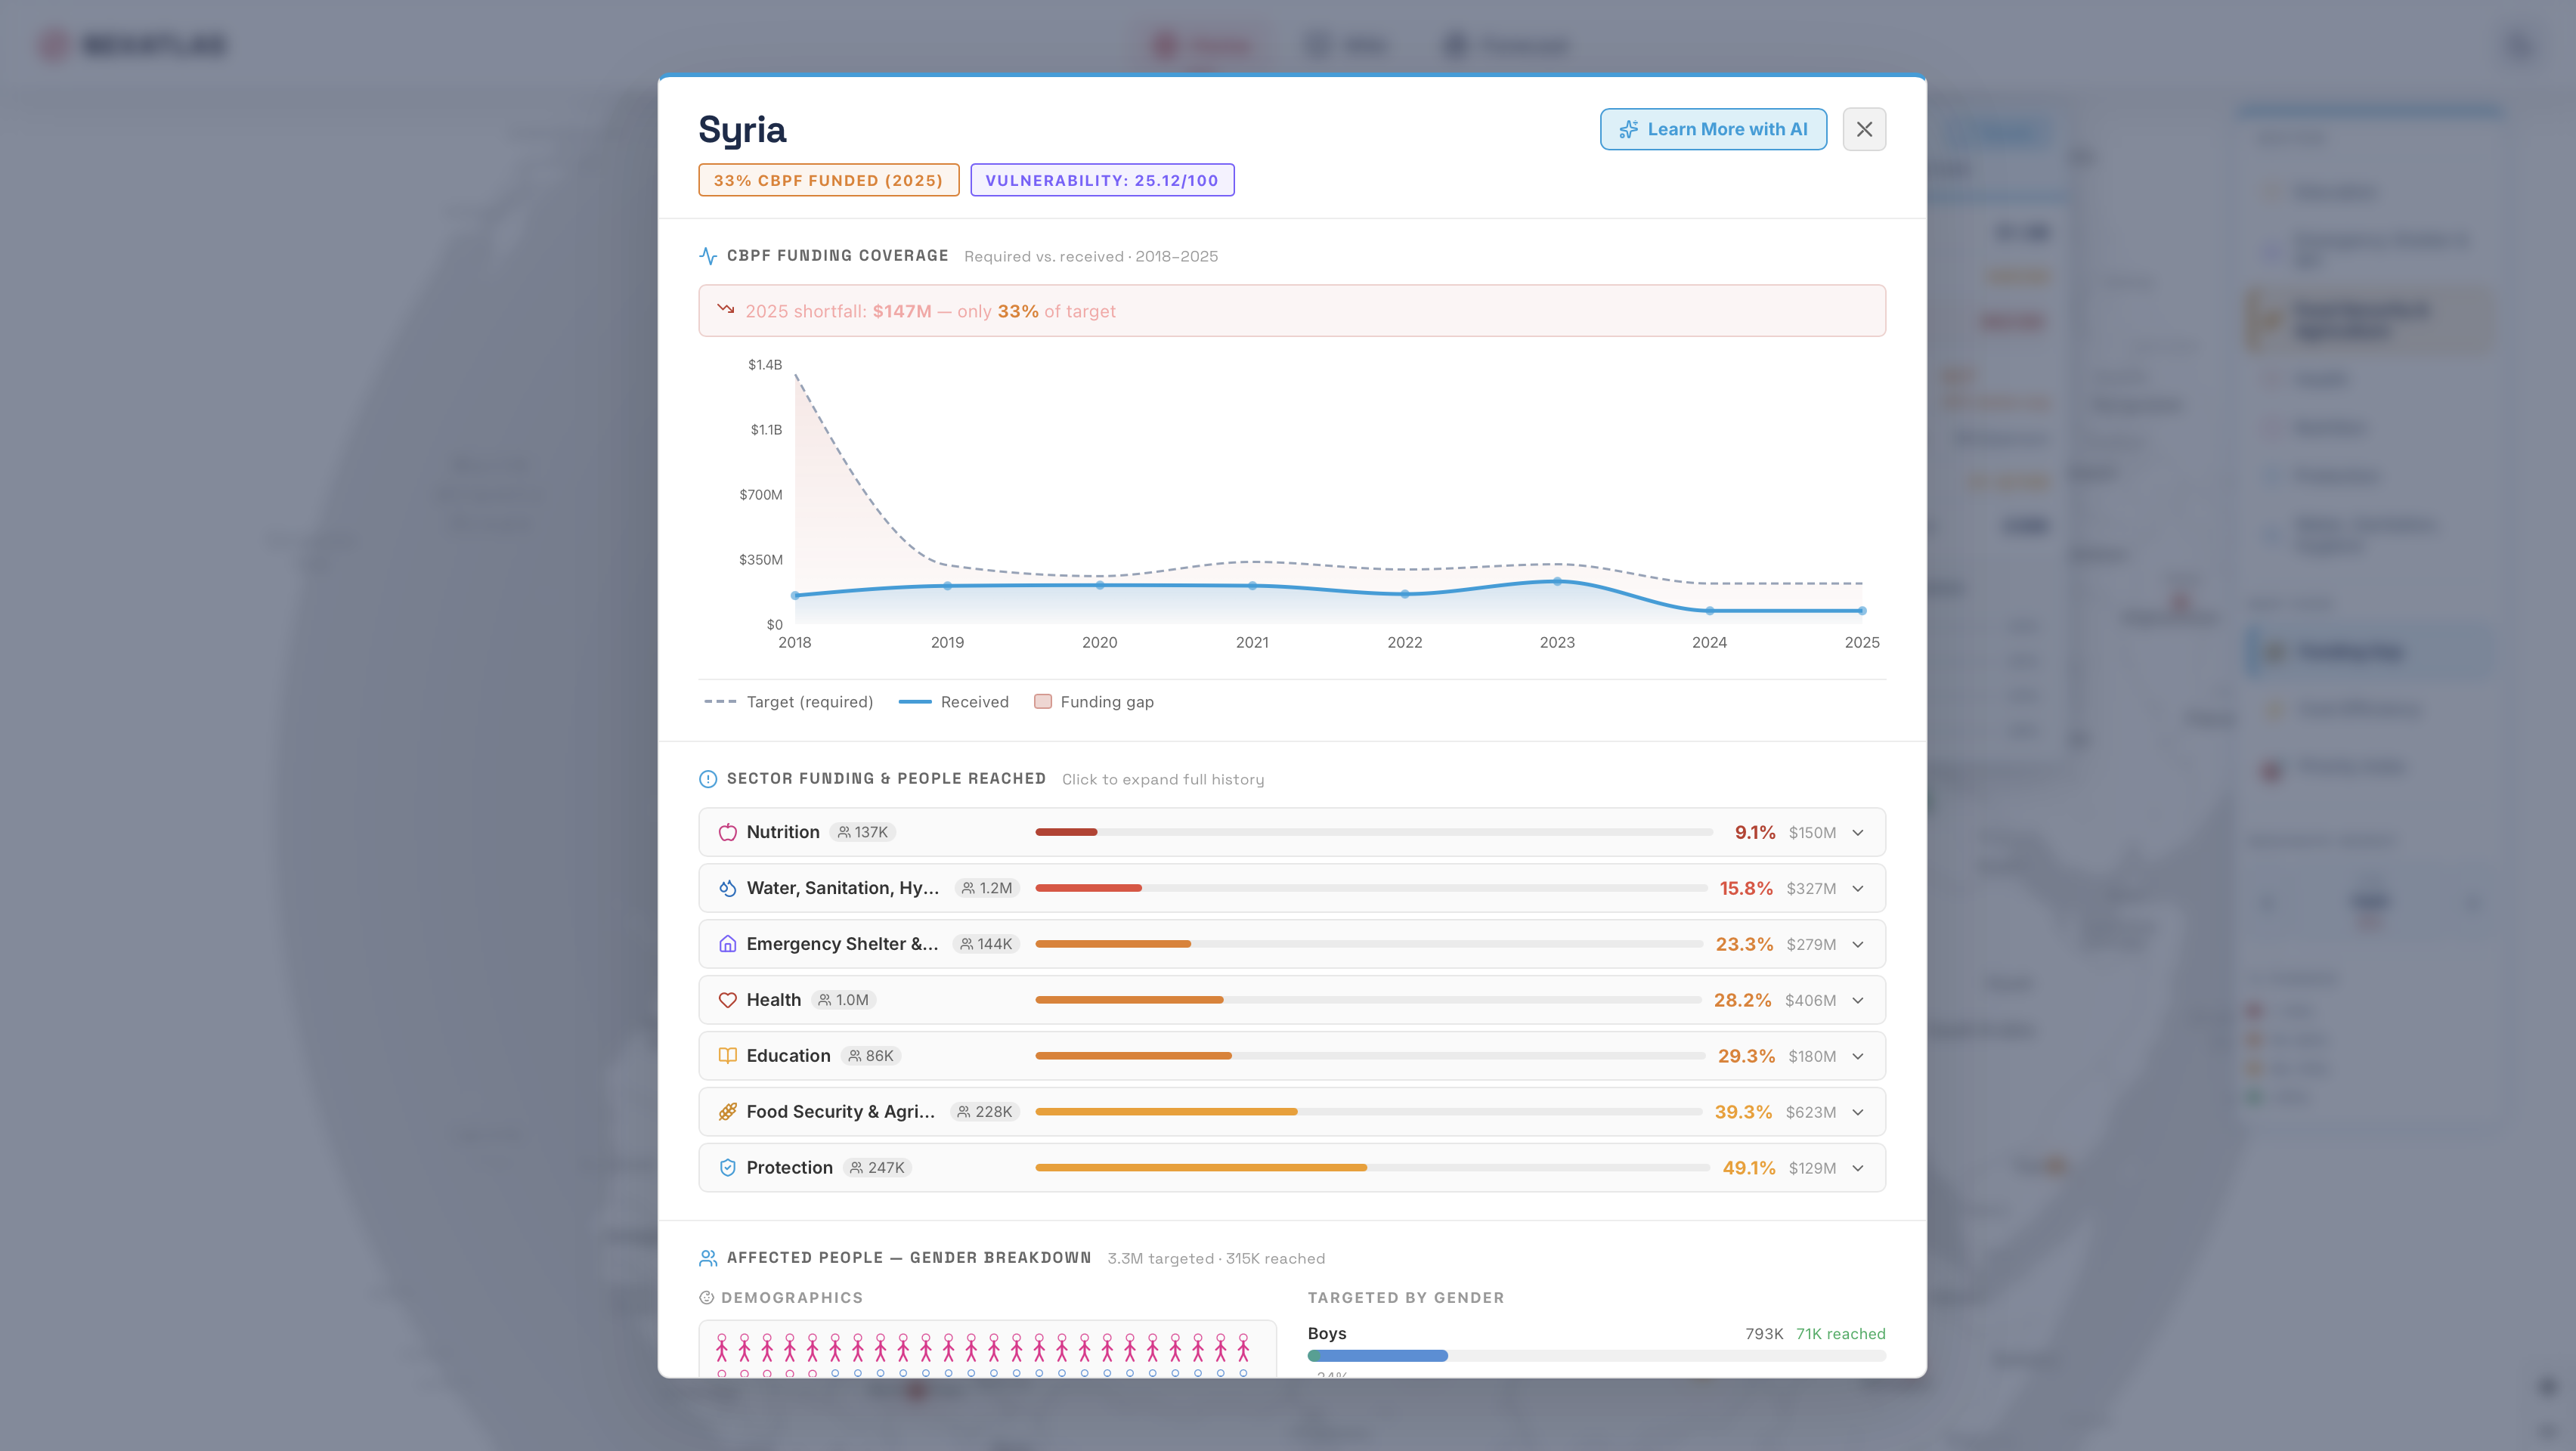Select the 33% CBPF Funded (2025) badge

click(x=828, y=180)
